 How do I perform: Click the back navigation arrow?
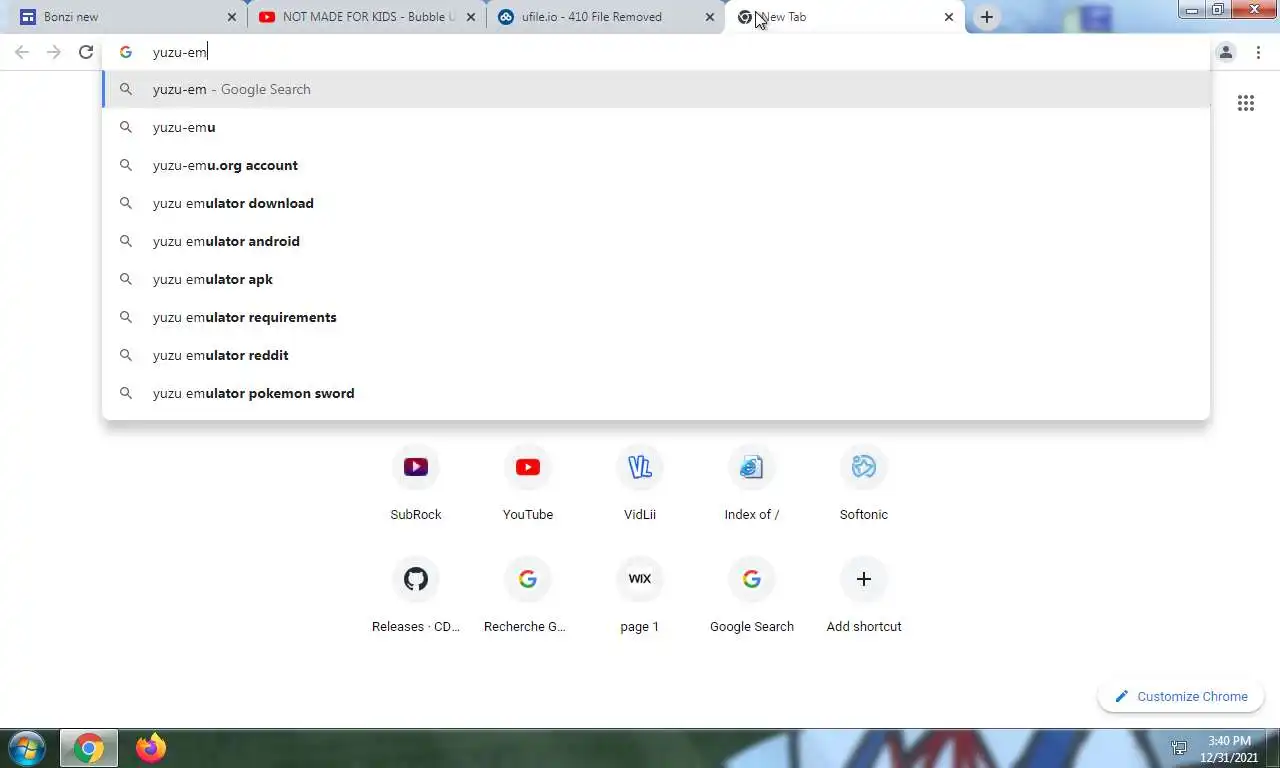point(22,52)
